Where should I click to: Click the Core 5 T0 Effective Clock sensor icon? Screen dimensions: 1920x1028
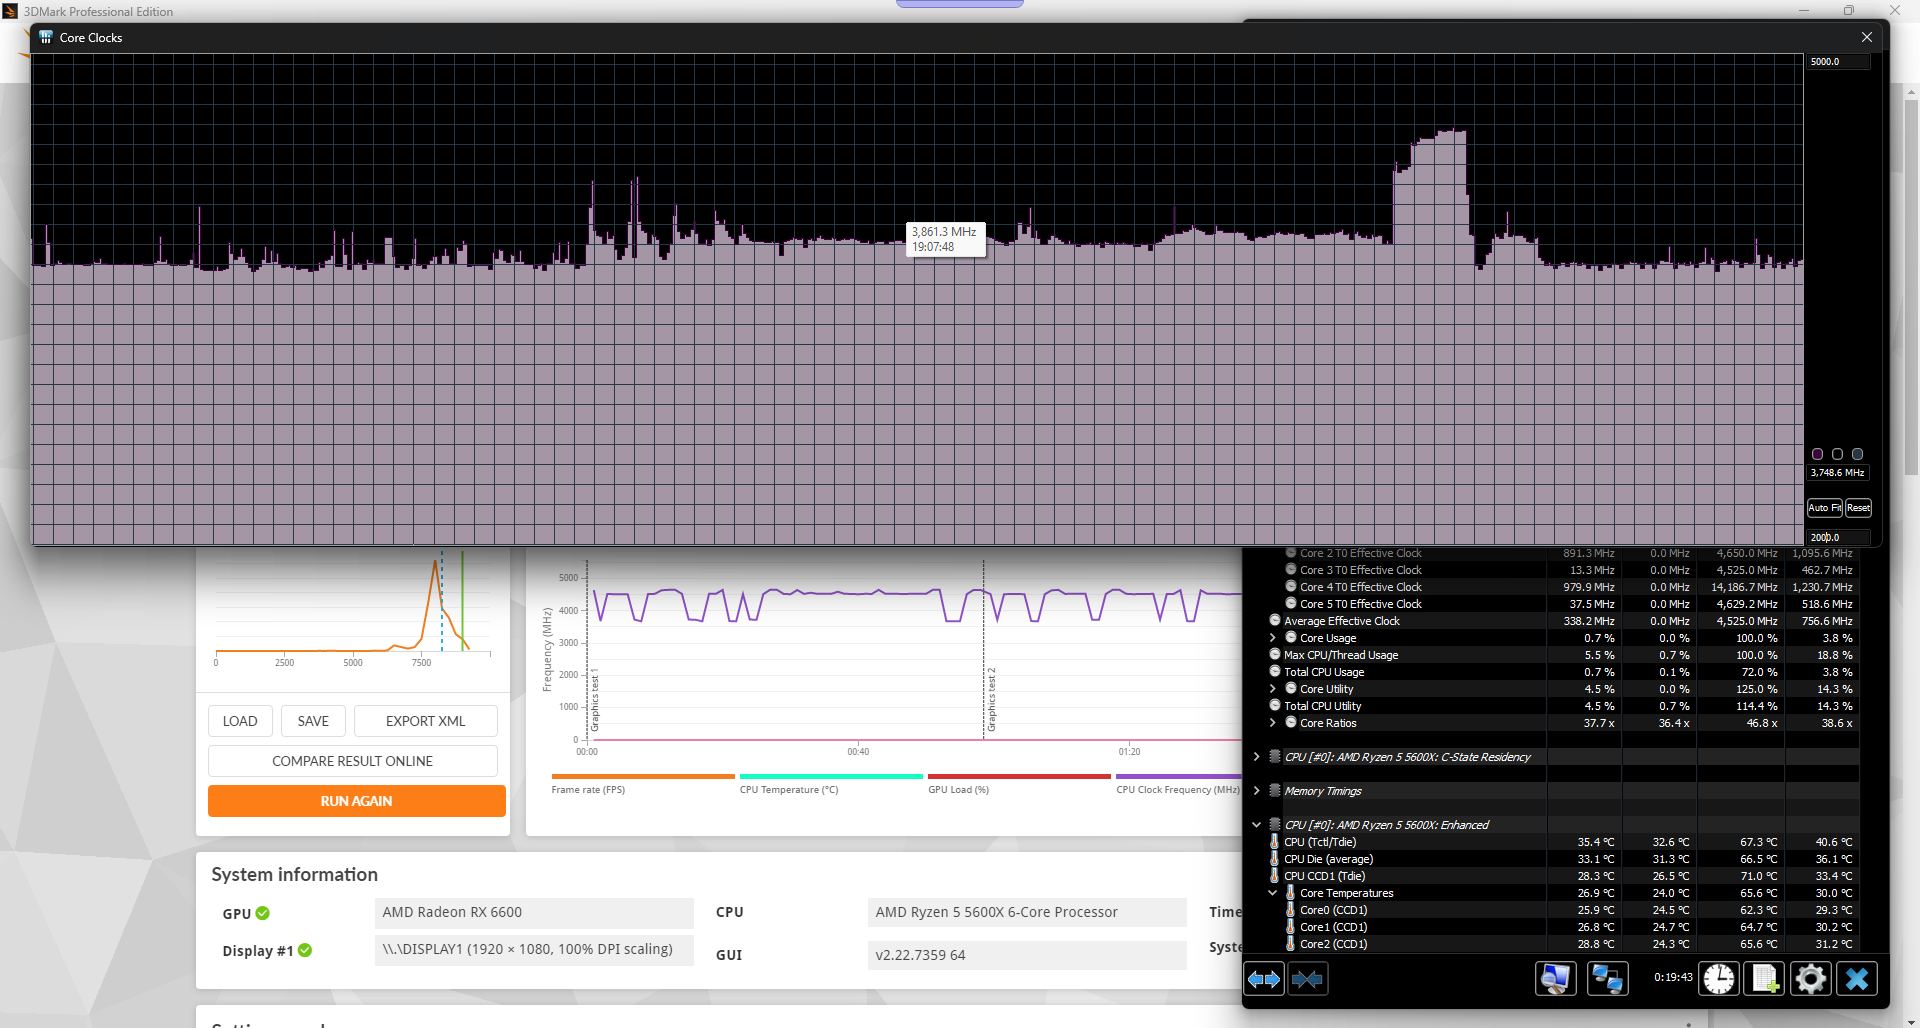1291,604
